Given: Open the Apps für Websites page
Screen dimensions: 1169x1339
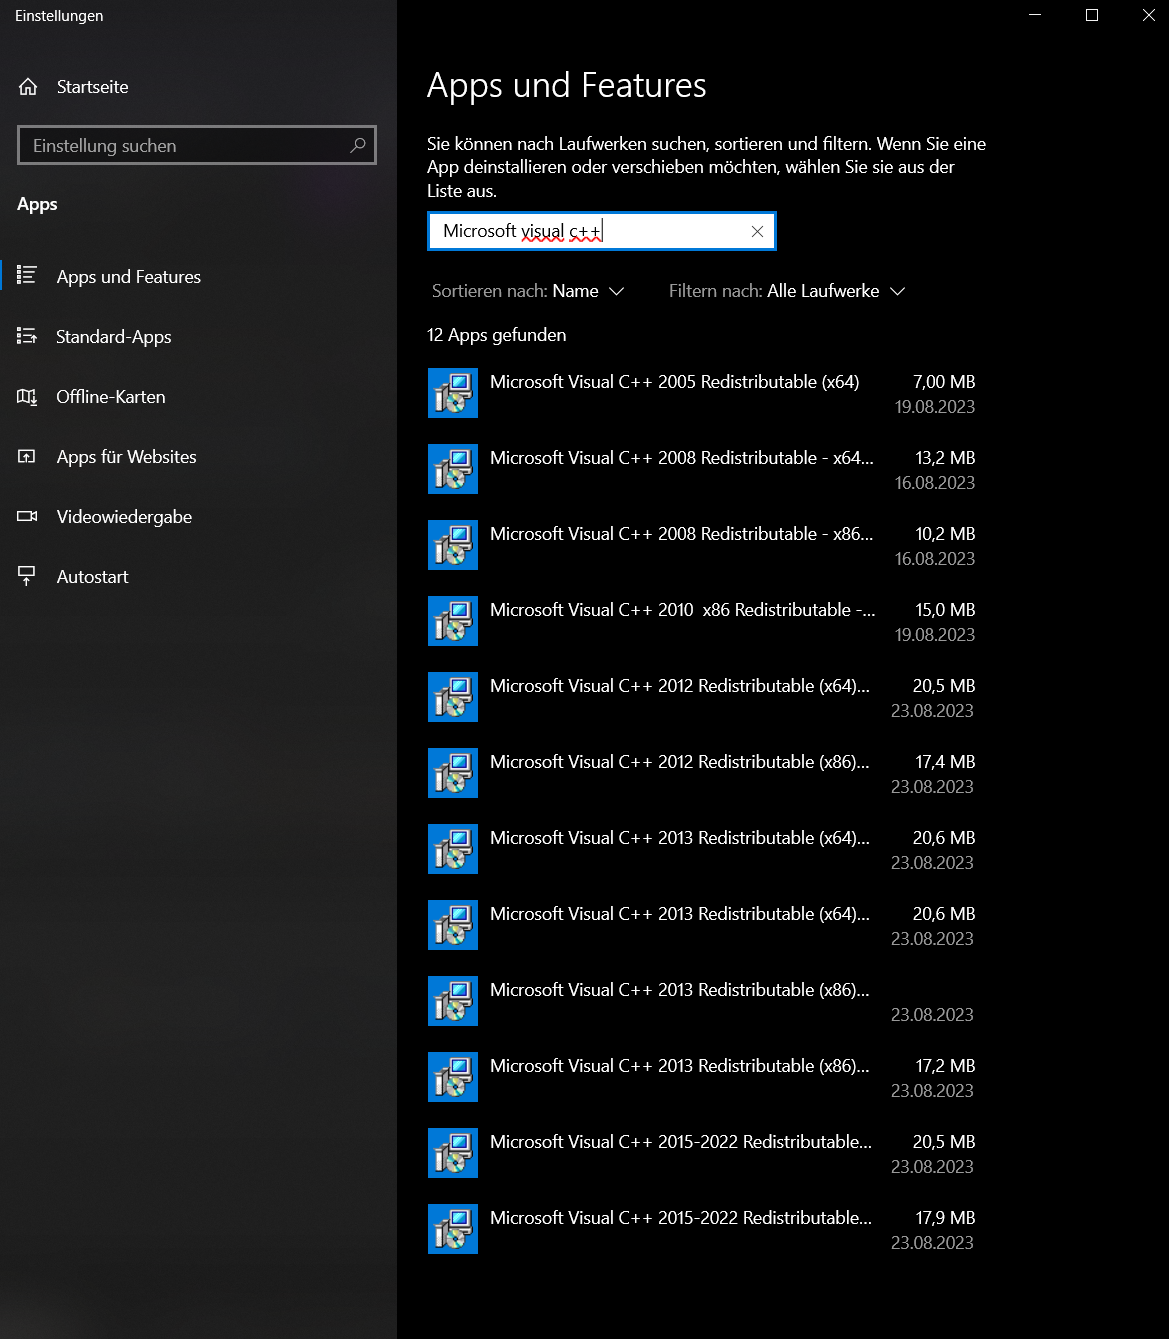Looking at the screenshot, I should click(x=126, y=457).
